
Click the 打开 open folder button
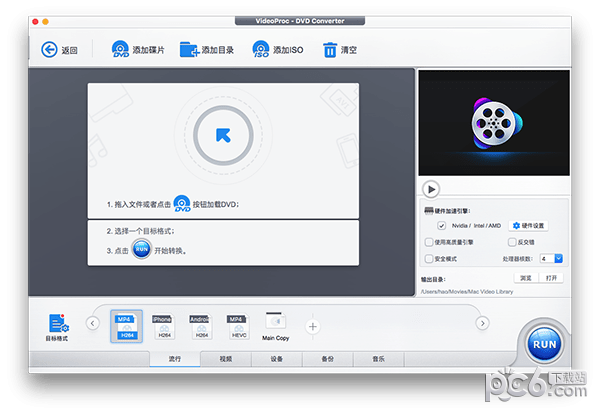[x=551, y=278]
